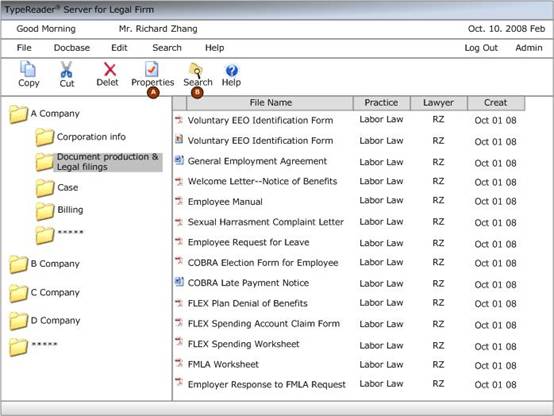Click the Copy toolbar icon
554x416 pixels.
coord(28,69)
